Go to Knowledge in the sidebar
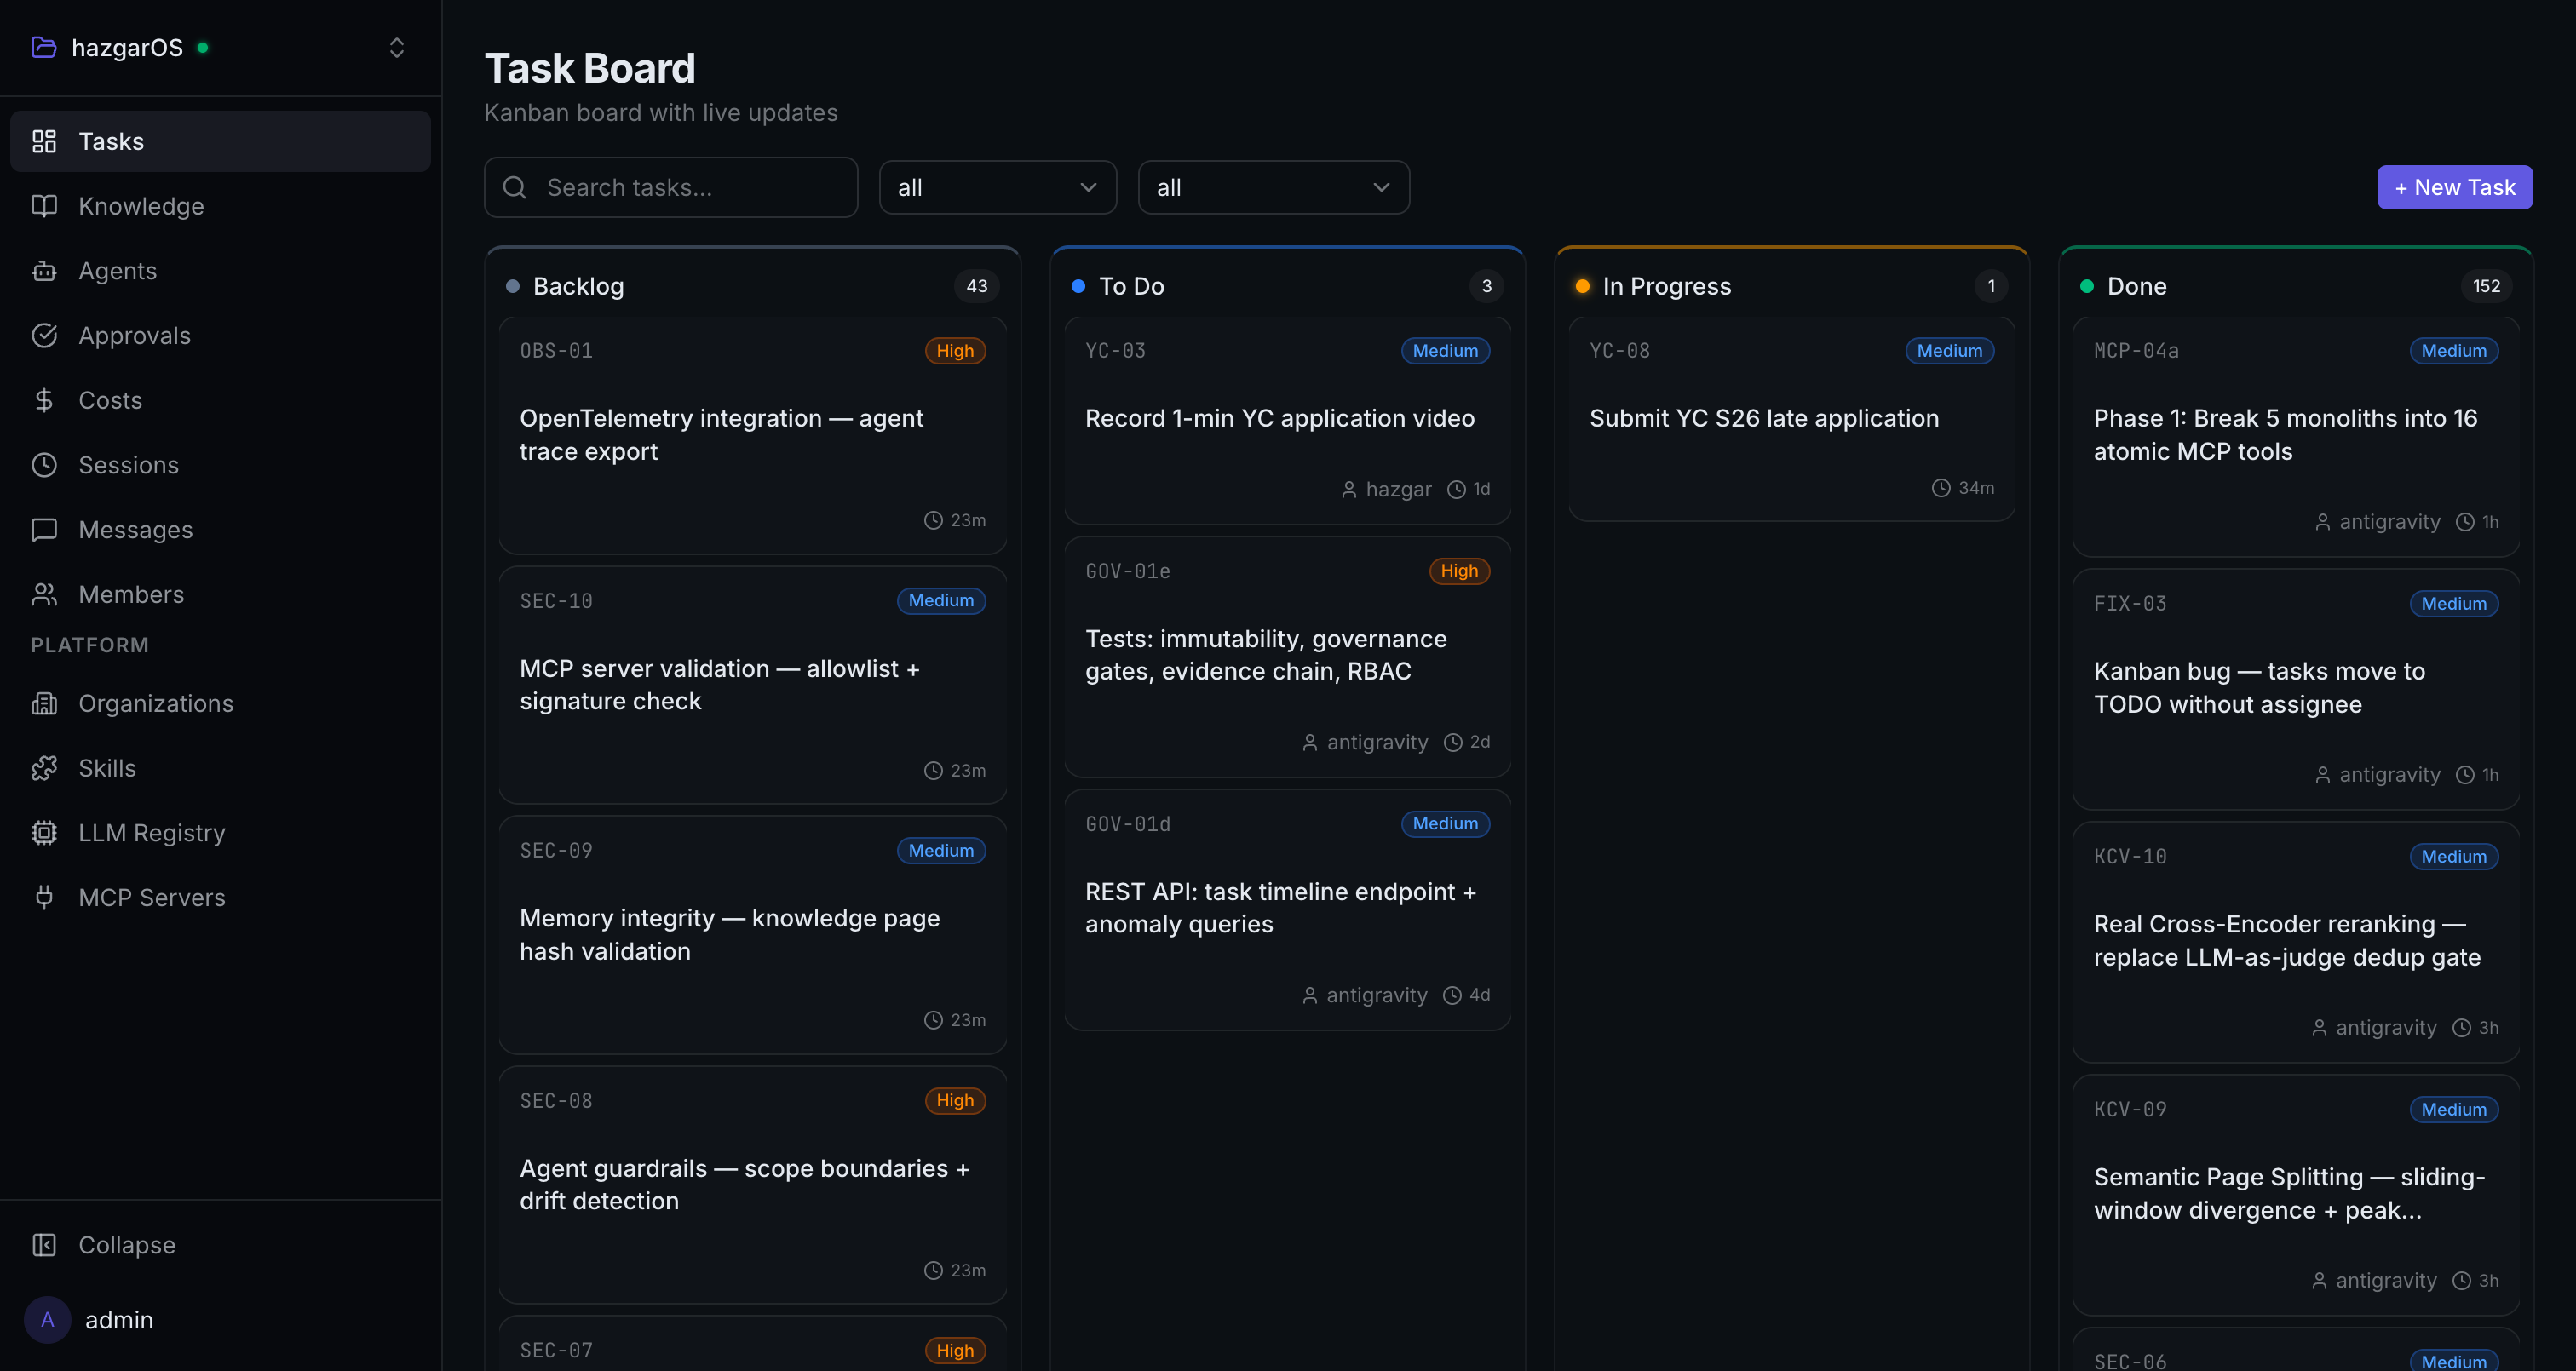Viewport: 2576px width, 1371px height. click(x=220, y=206)
